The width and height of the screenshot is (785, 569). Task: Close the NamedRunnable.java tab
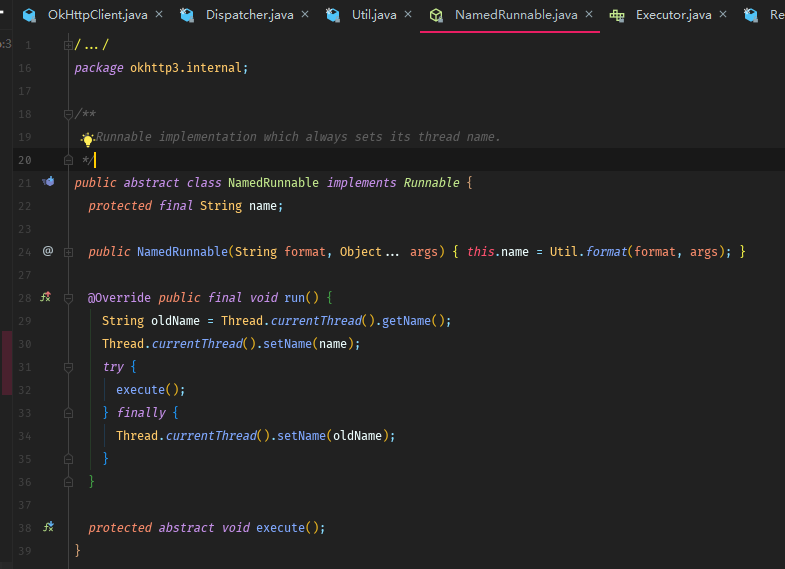coord(589,15)
